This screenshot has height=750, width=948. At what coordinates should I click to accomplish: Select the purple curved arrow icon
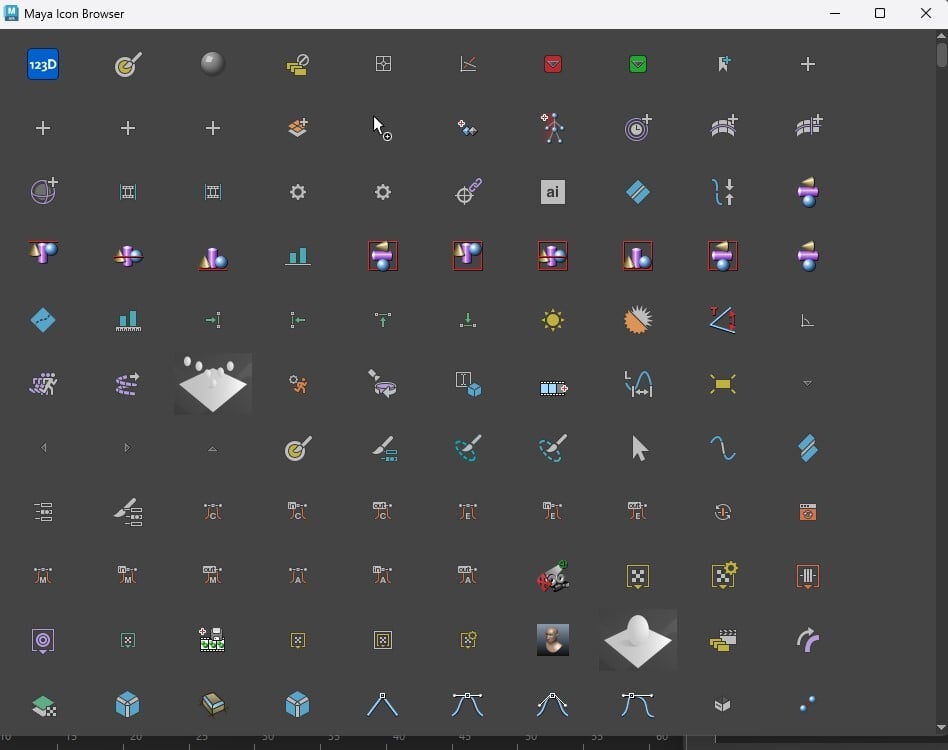pos(808,640)
